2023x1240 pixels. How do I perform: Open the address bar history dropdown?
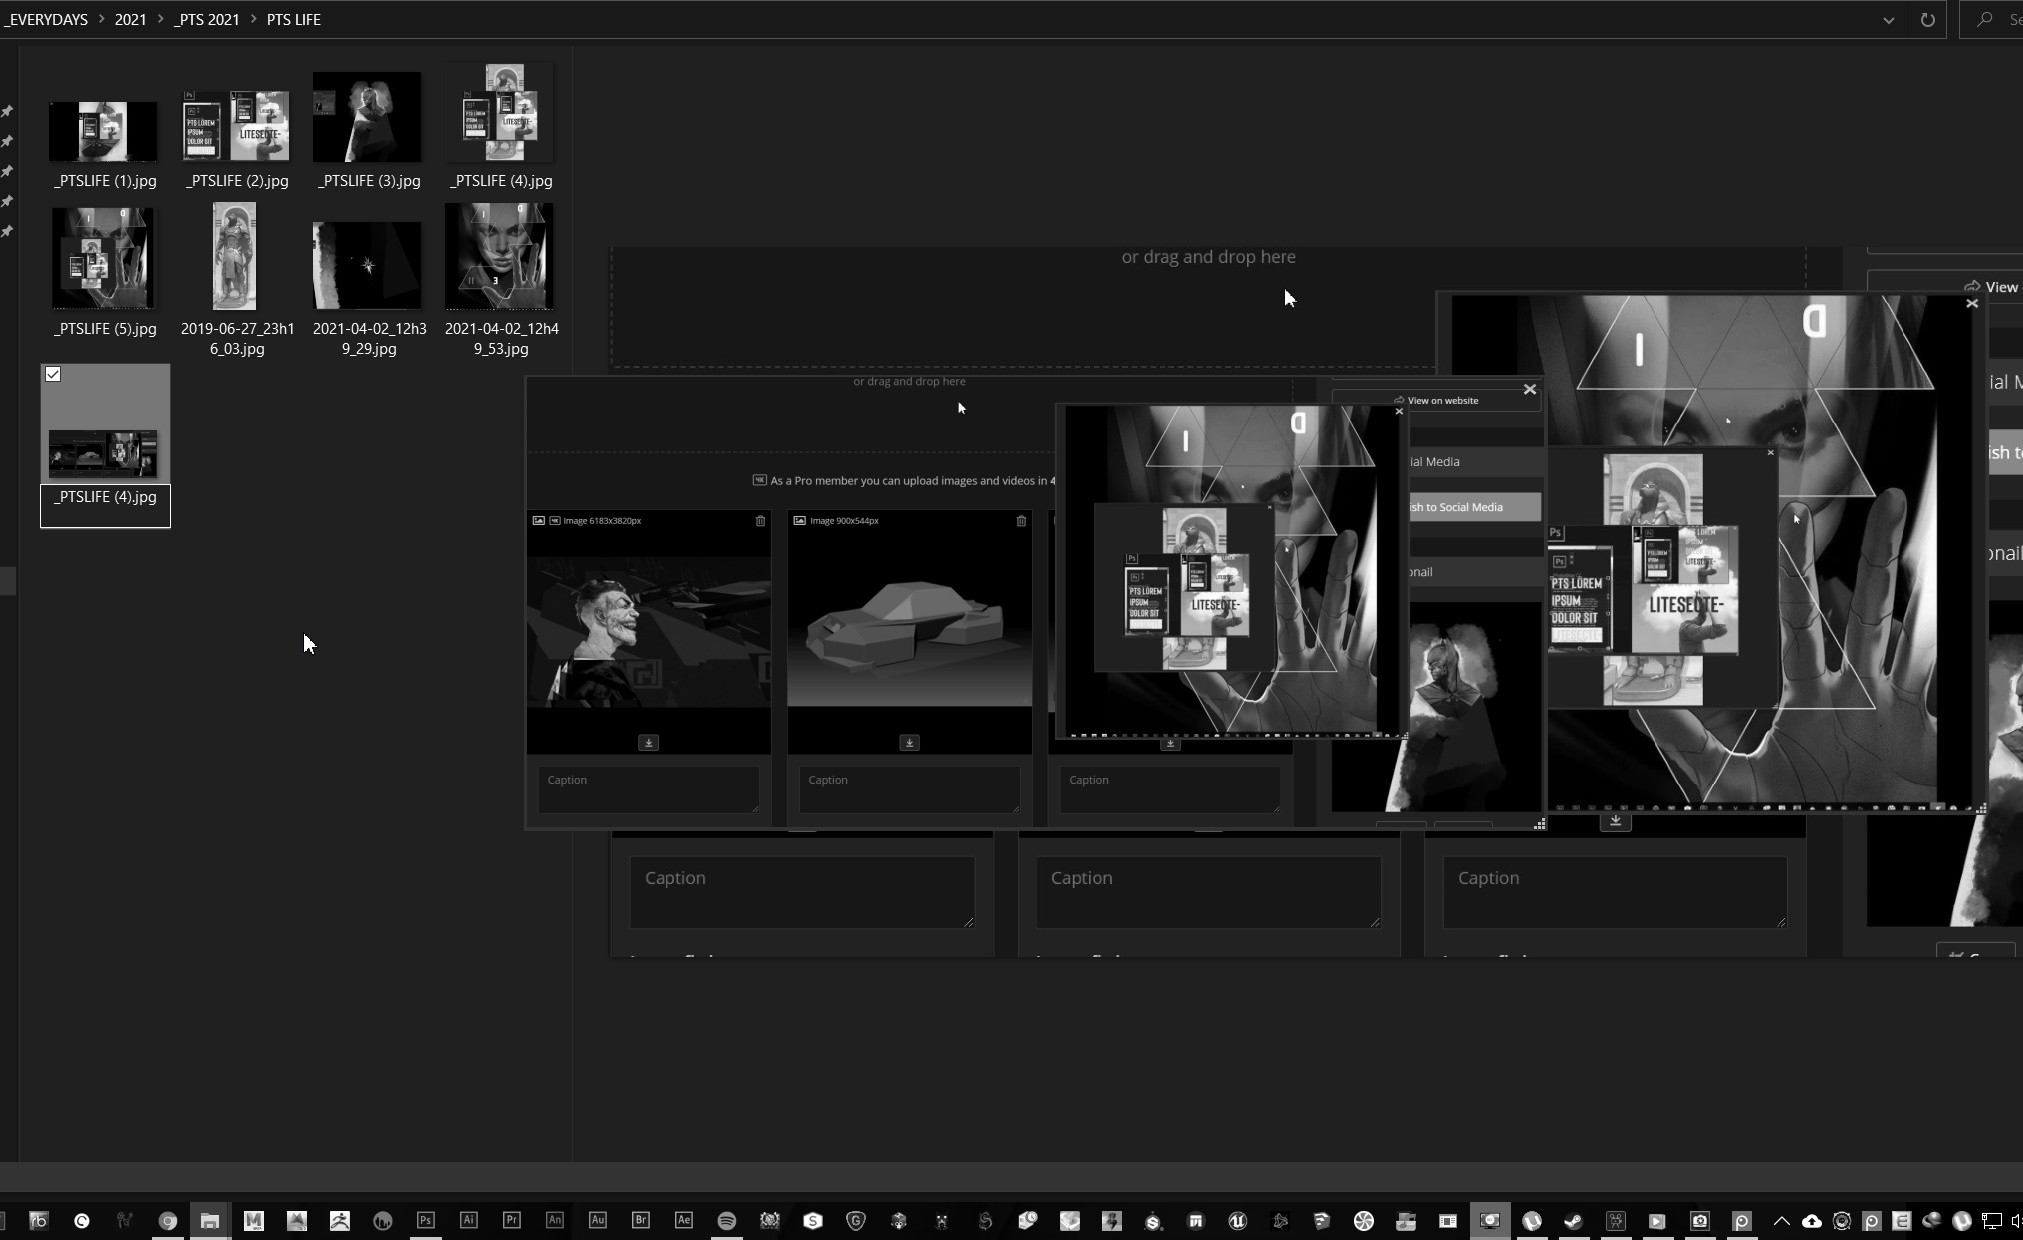[1888, 20]
